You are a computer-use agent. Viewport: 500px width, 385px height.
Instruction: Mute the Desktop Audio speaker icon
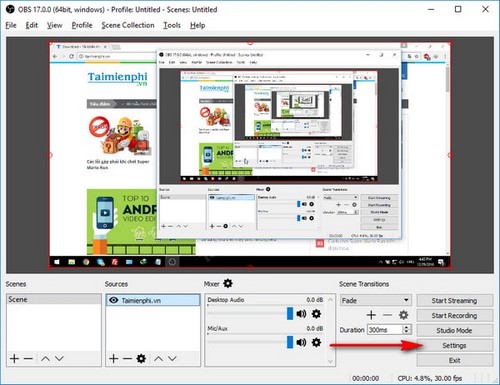(x=301, y=314)
